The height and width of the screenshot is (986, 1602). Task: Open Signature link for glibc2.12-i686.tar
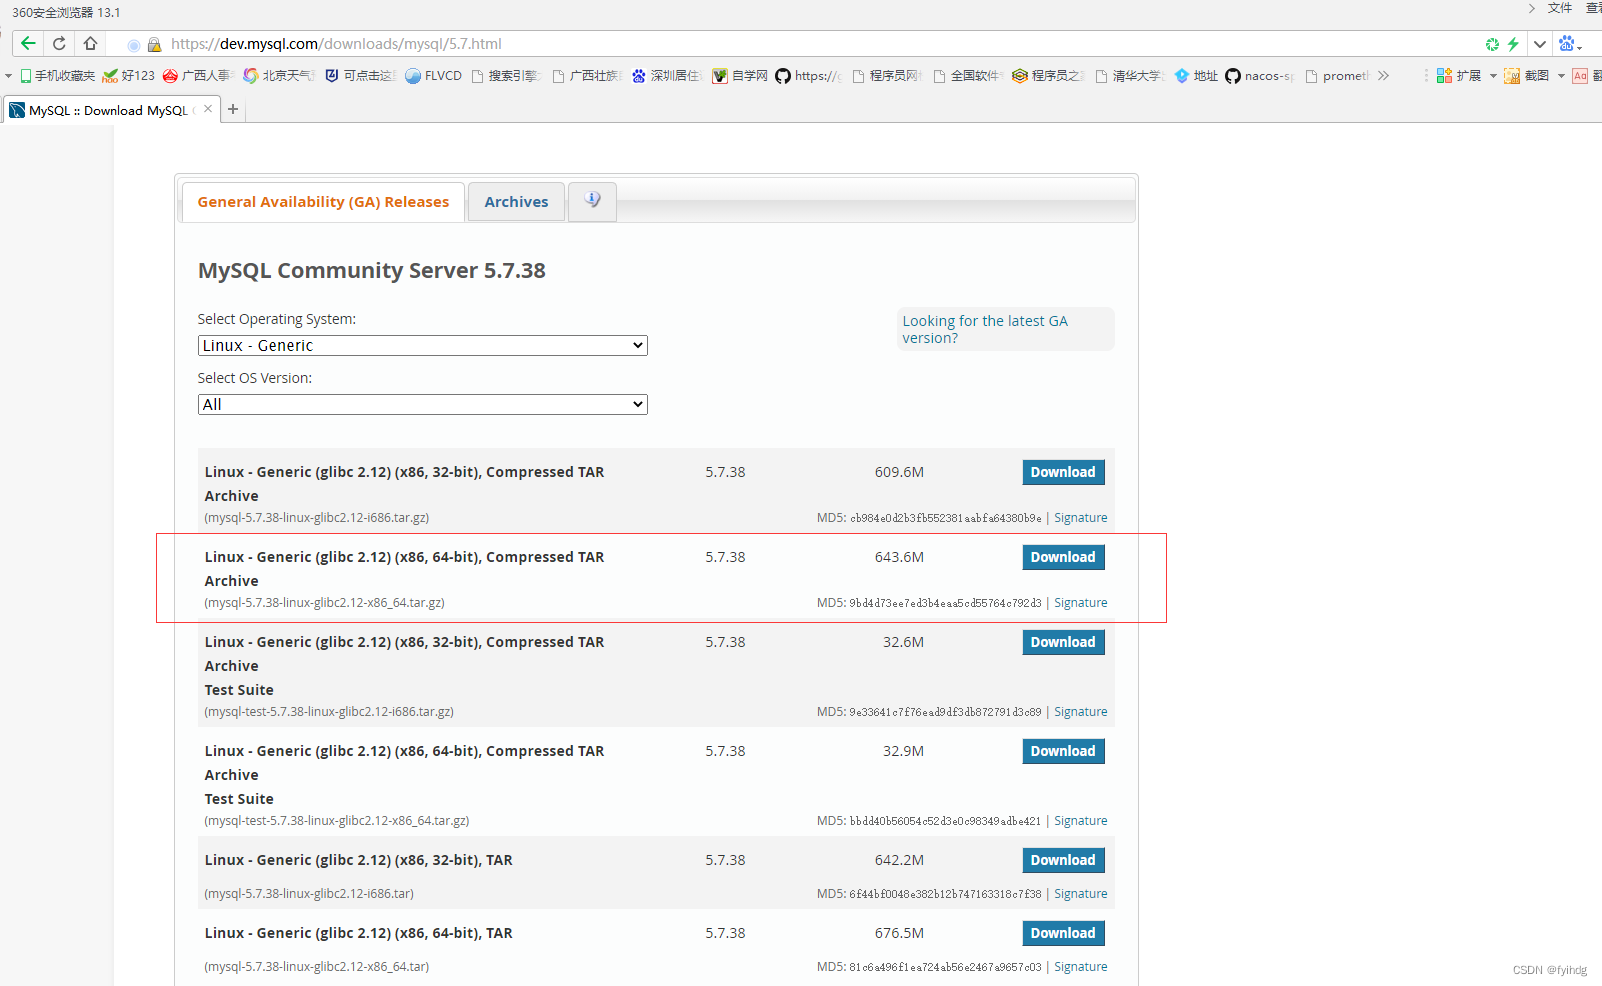(1081, 894)
